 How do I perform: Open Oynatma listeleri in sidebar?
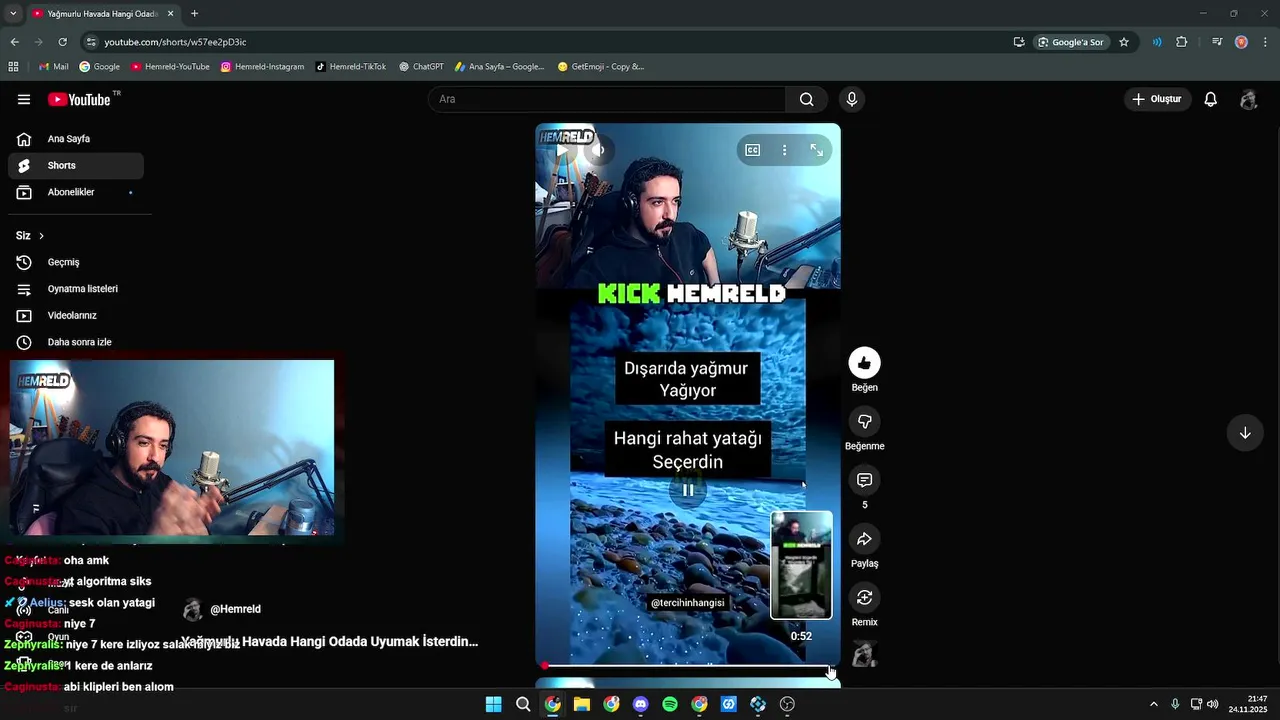(76, 289)
